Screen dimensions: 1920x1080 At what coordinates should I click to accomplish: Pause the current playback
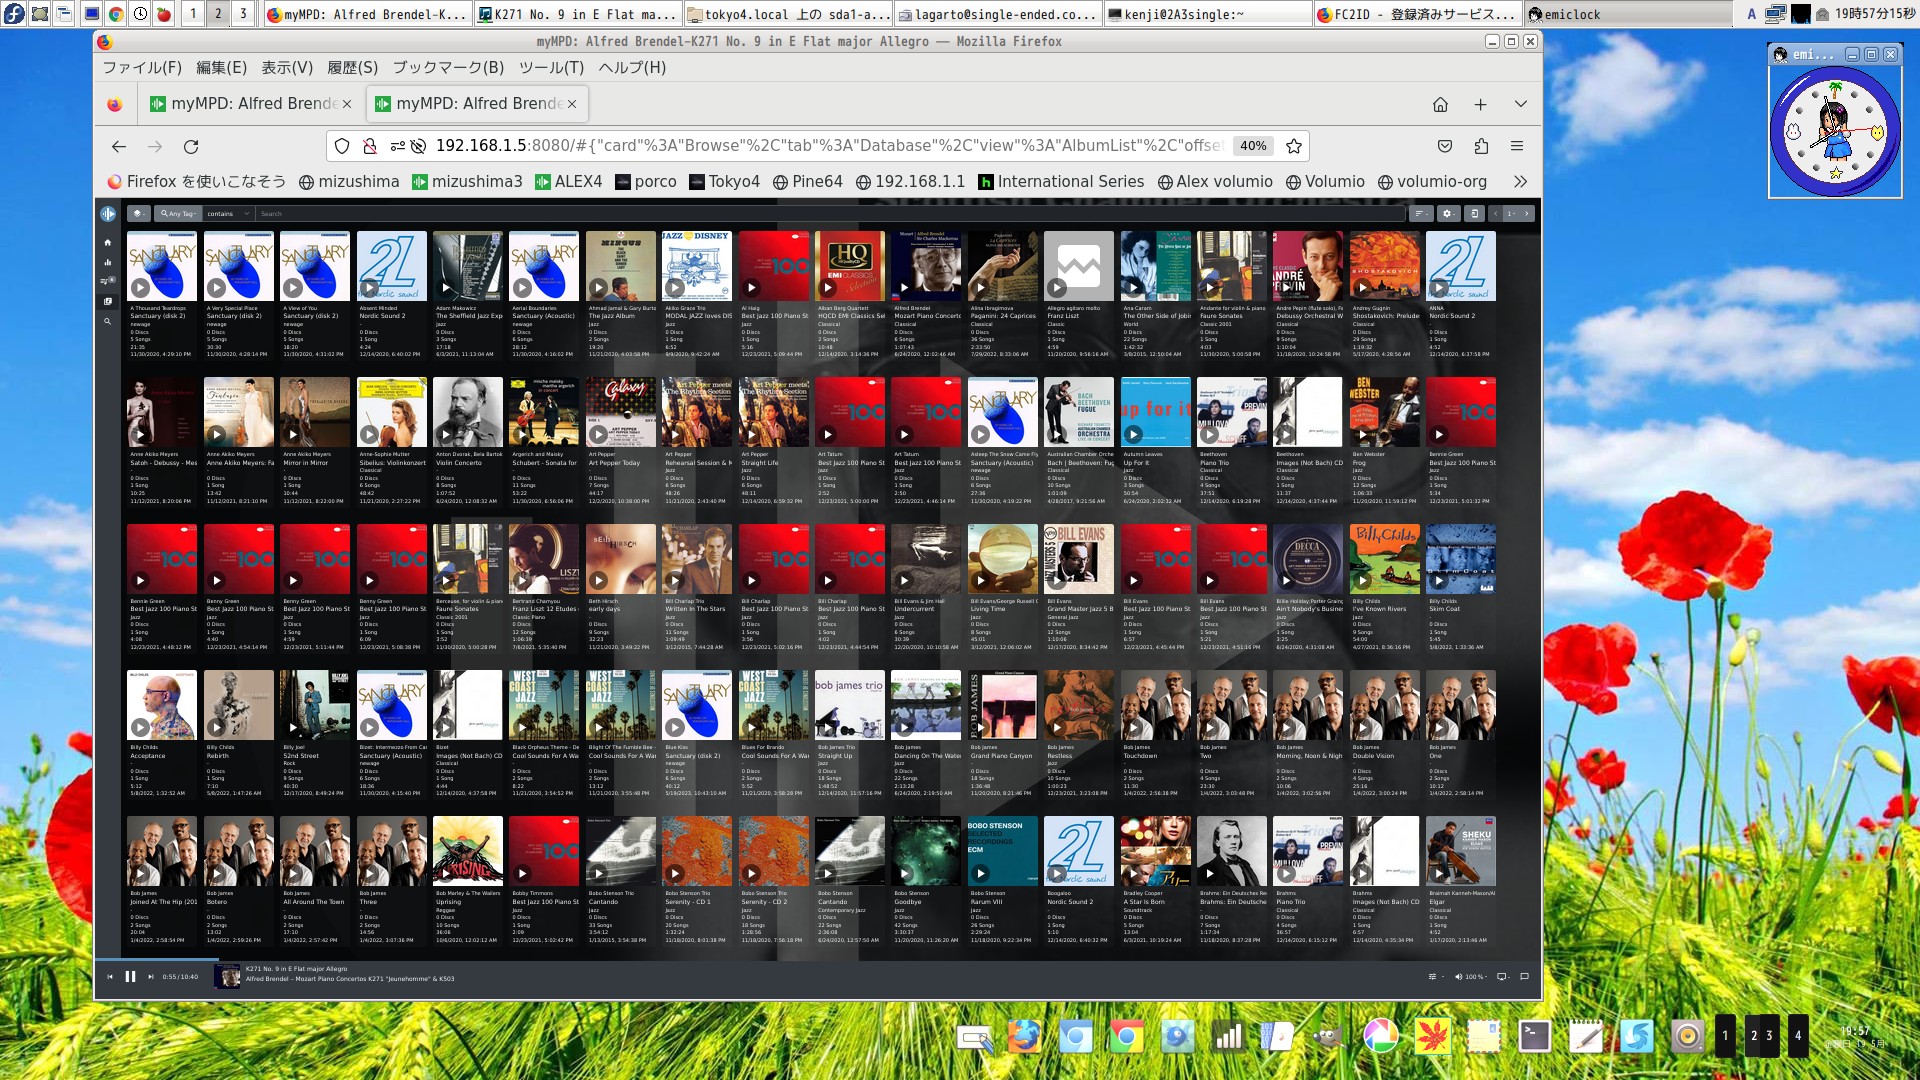click(130, 977)
